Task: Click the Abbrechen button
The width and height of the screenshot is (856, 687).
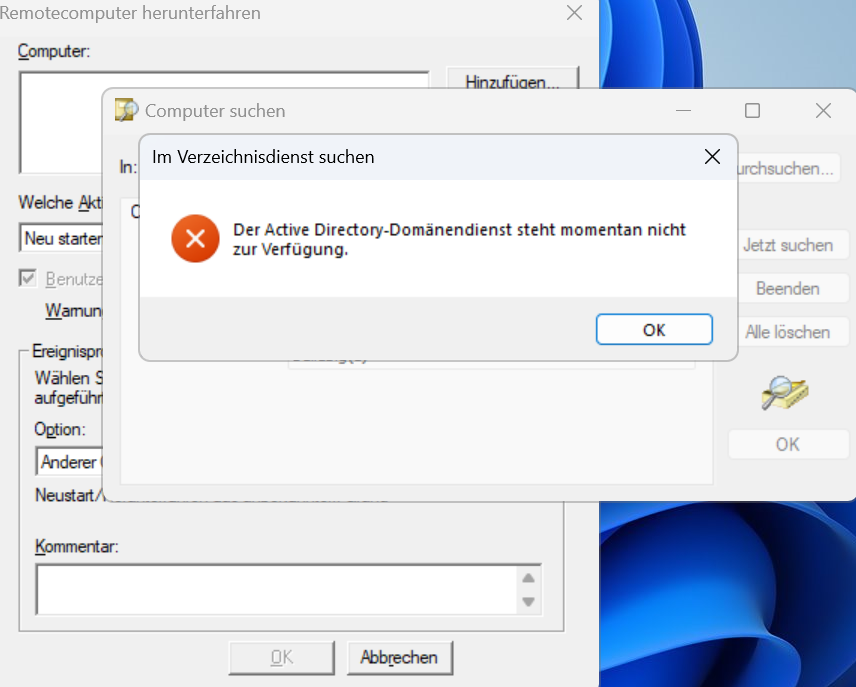Action: [400, 658]
